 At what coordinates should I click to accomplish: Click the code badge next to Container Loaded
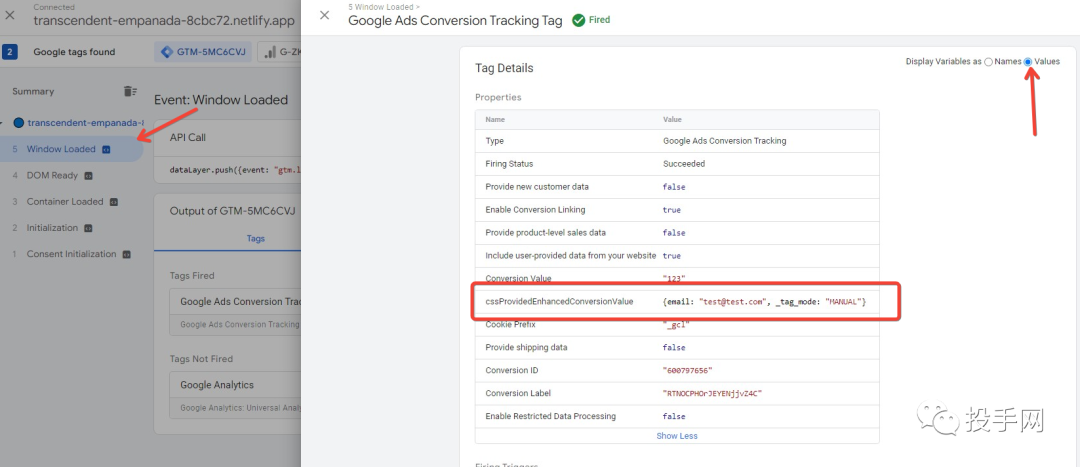coord(113,202)
